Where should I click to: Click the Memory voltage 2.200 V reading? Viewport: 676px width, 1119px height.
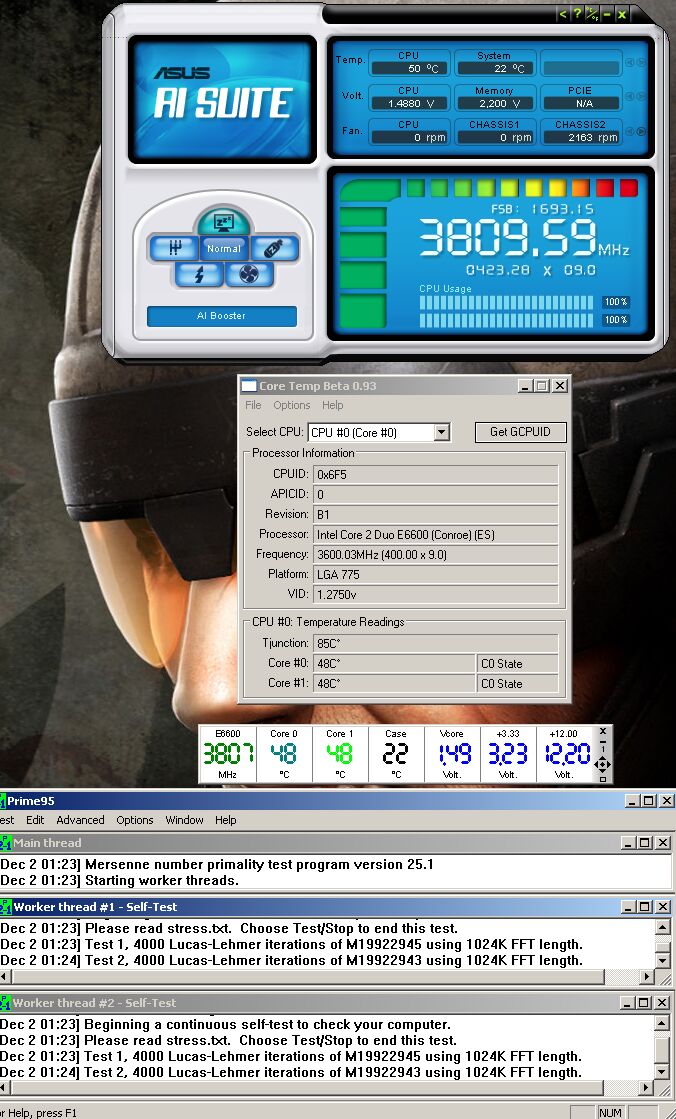(495, 103)
